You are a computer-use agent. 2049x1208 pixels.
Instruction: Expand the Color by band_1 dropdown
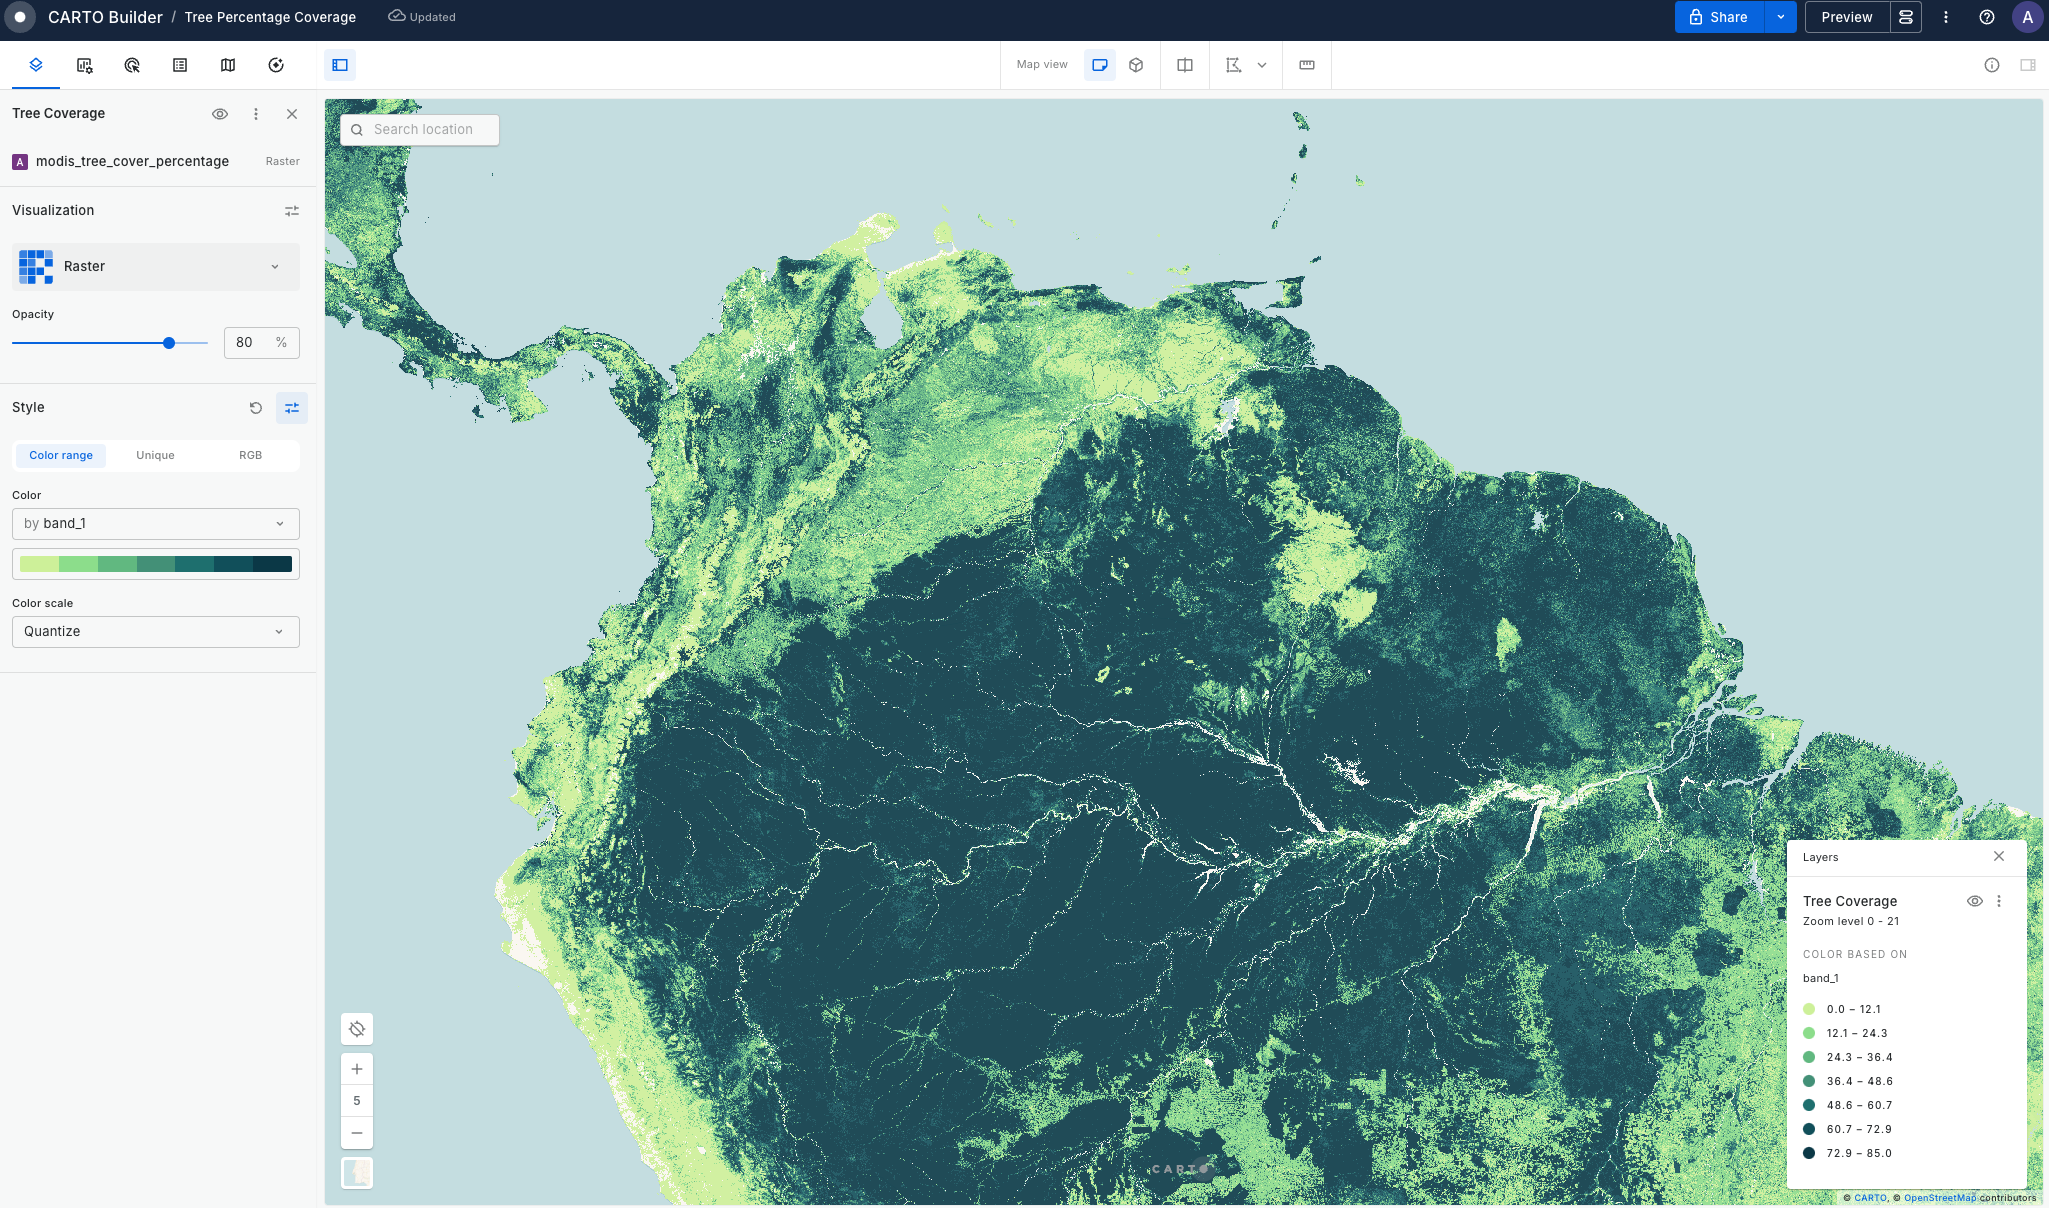pos(156,524)
